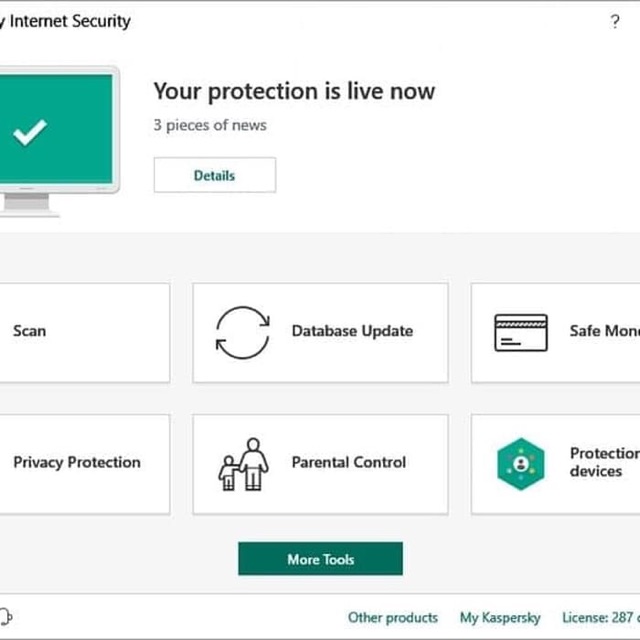This screenshot has width=640, height=640.
Task: Click the Parental Control adult and child icon
Action: coord(243,463)
